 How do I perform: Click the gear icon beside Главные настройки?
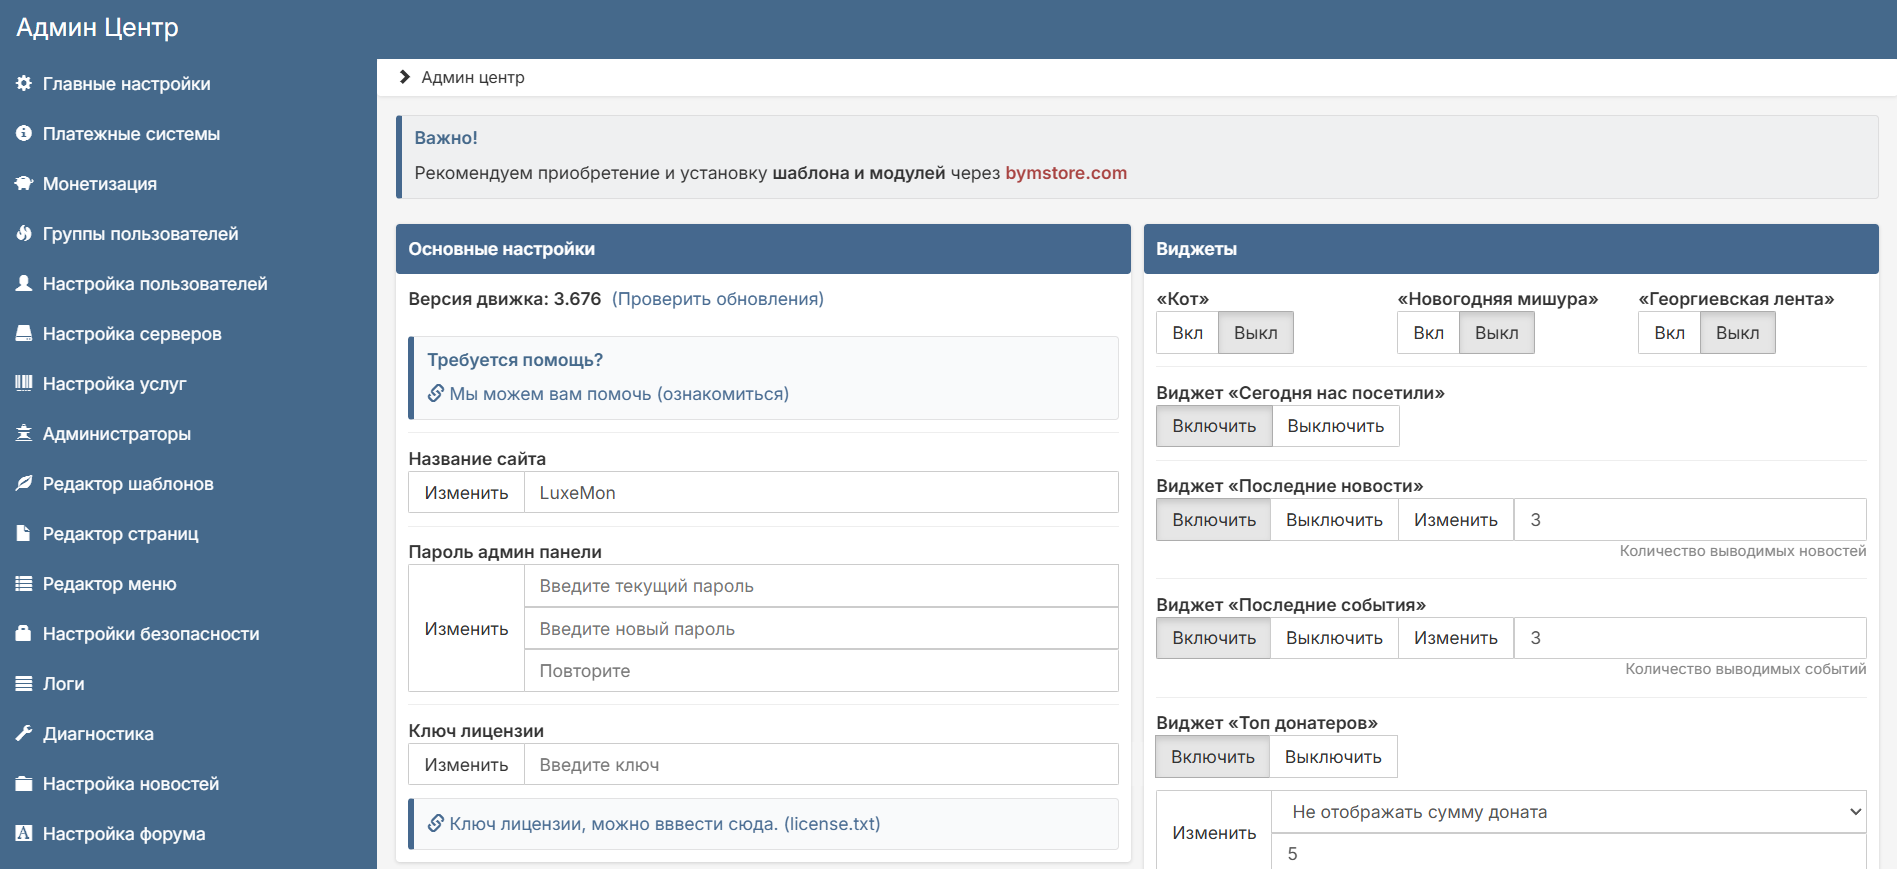pos(24,84)
